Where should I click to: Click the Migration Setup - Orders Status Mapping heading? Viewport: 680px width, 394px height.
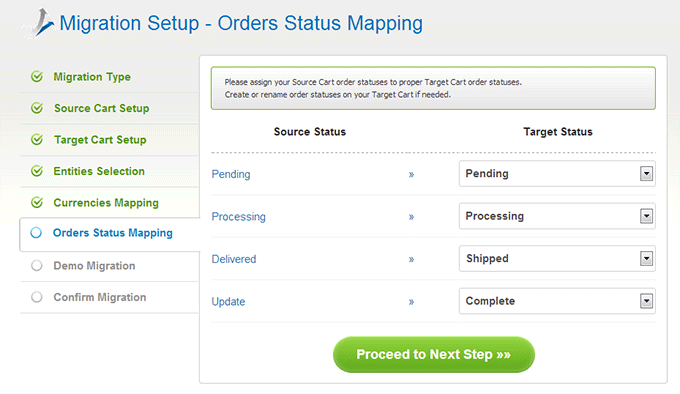(241, 23)
